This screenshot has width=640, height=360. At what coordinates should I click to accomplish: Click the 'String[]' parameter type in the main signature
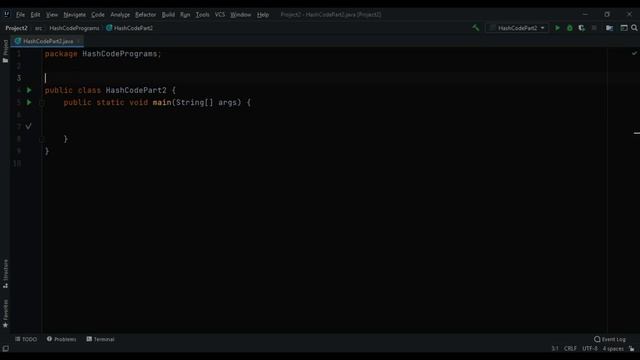click(x=194, y=102)
